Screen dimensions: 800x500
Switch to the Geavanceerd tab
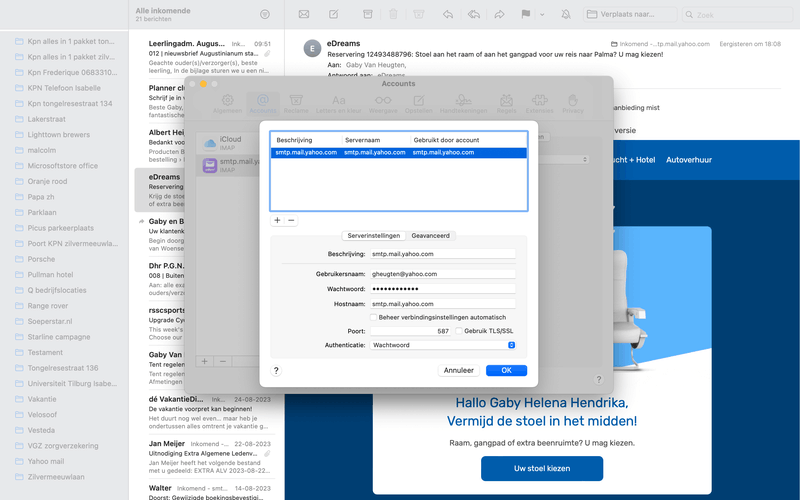[x=431, y=236]
